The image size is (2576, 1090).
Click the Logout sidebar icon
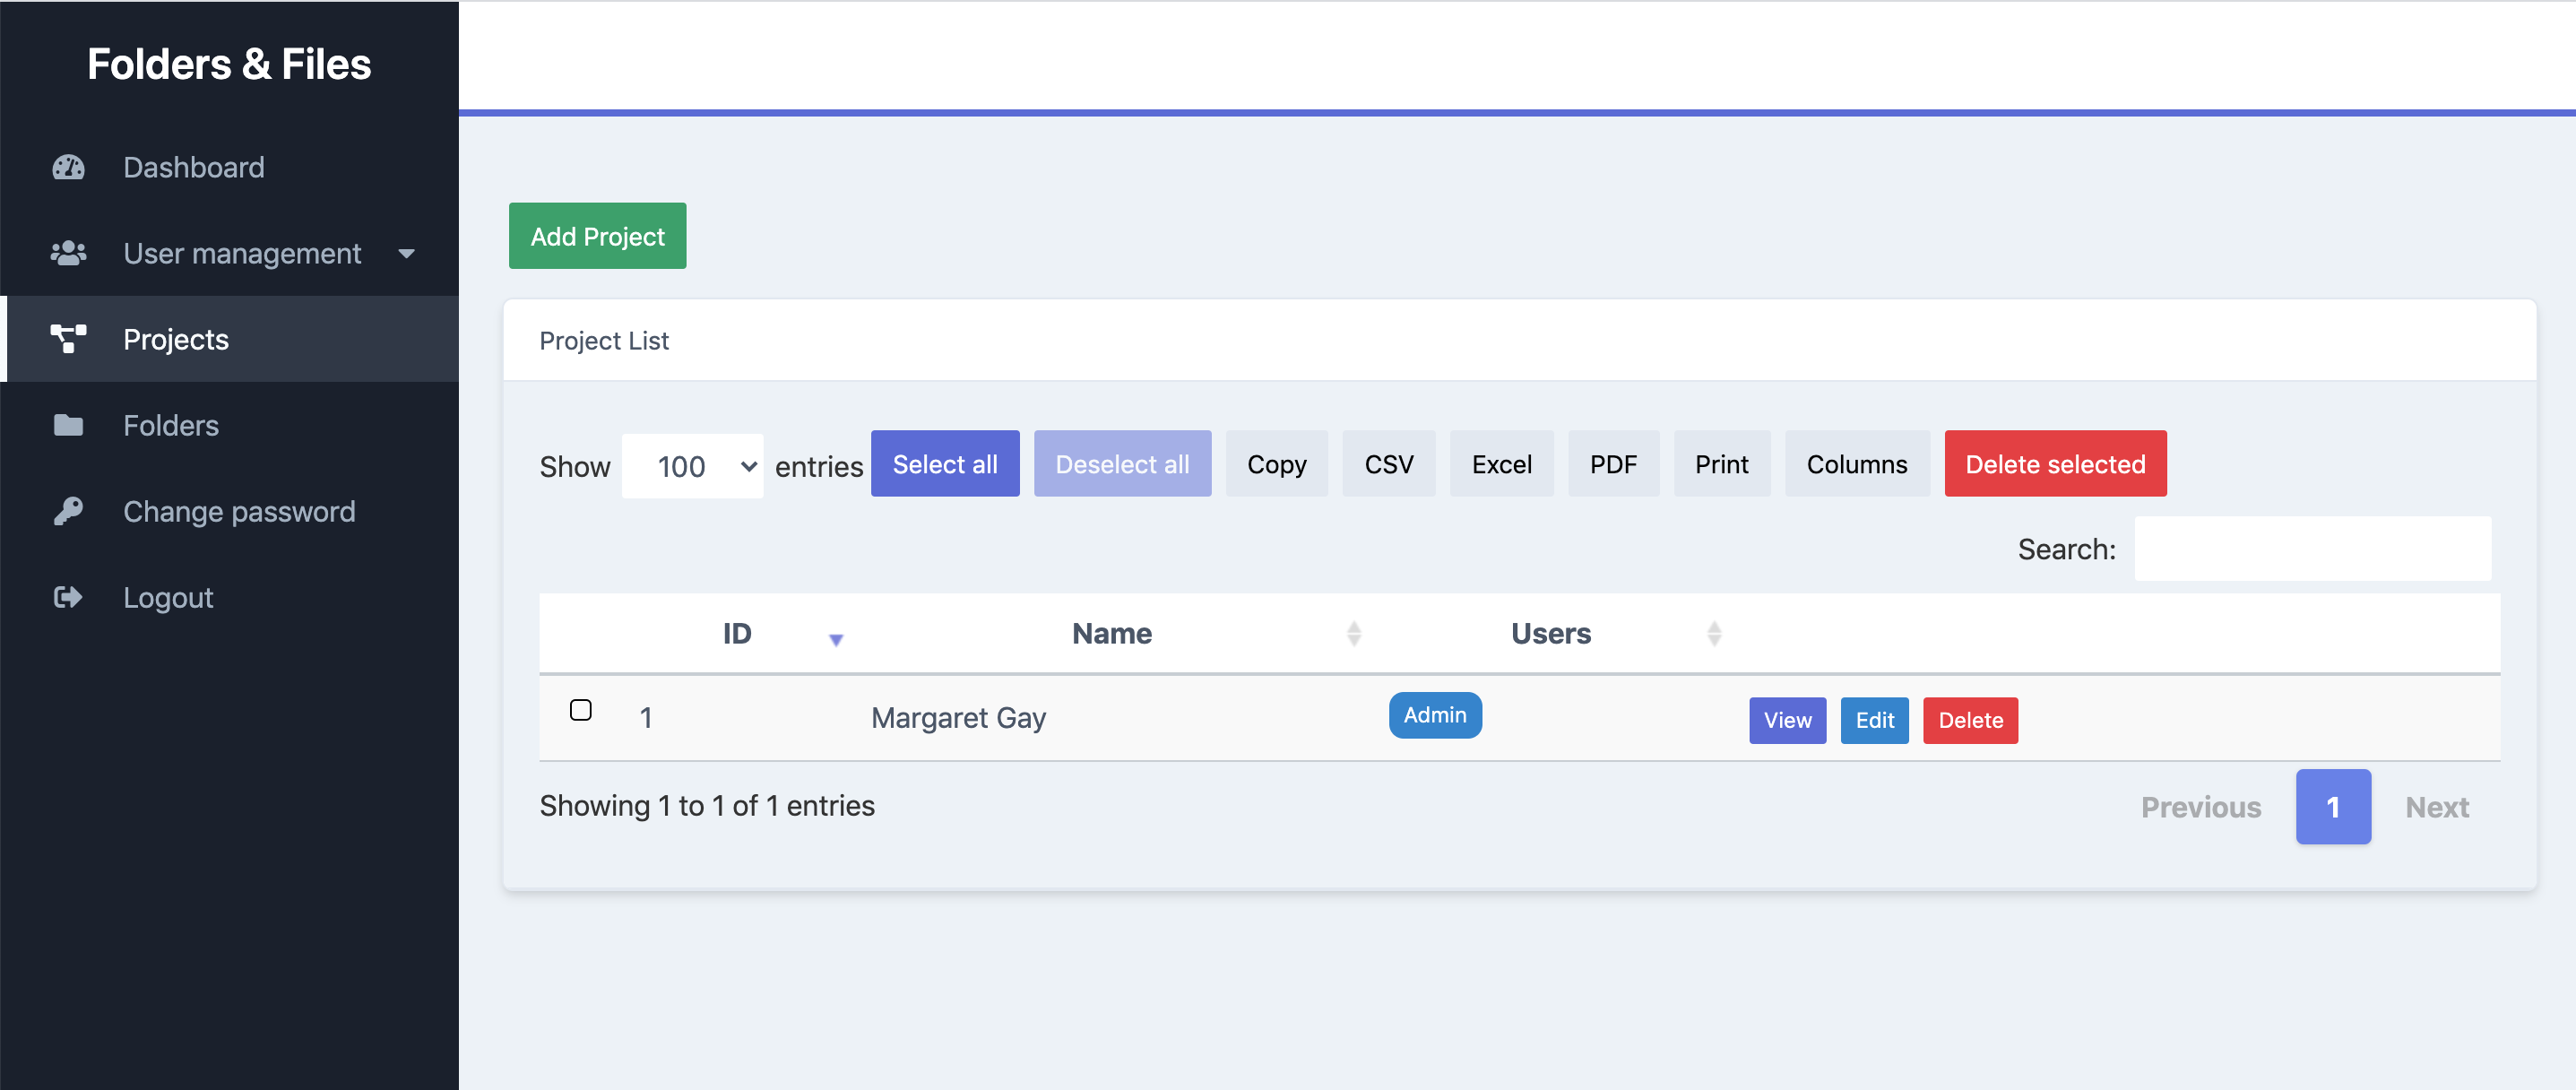[x=73, y=597]
